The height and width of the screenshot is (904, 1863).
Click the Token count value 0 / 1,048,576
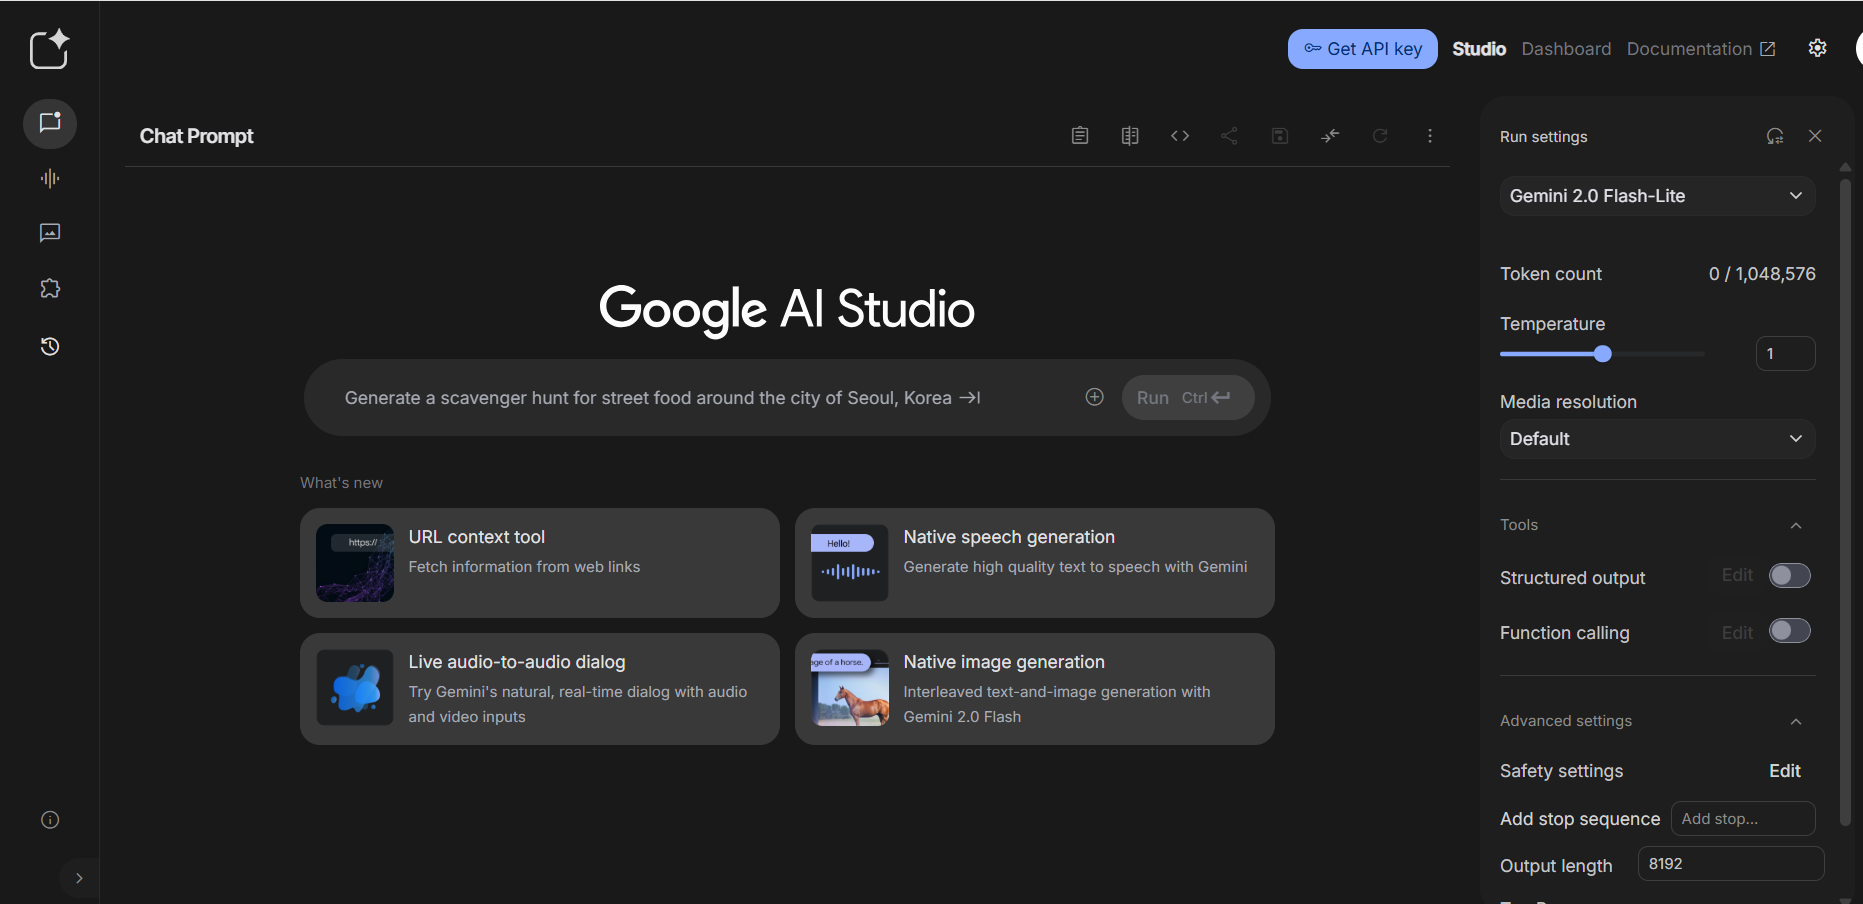click(1762, 274)
